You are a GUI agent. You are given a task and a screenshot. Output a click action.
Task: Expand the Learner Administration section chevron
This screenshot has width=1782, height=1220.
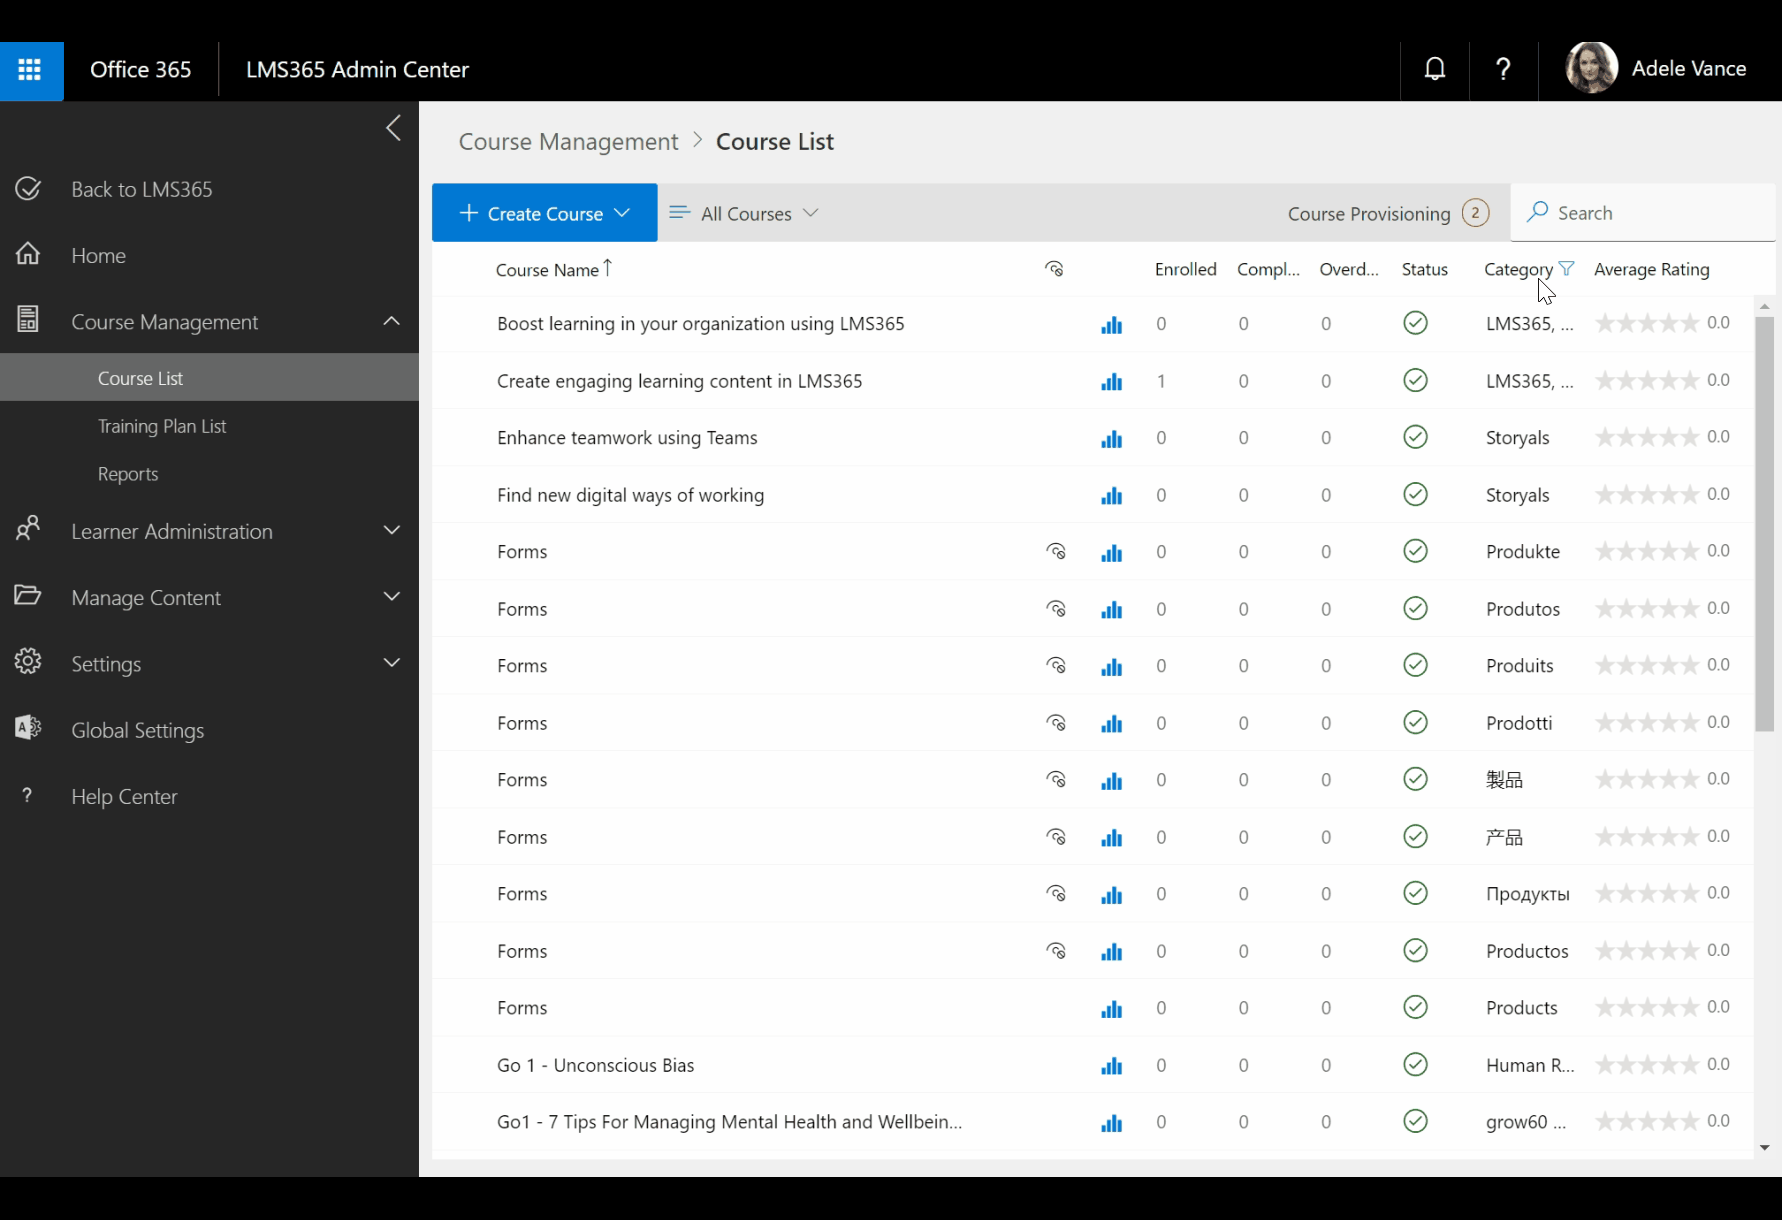tap(392, 530)
